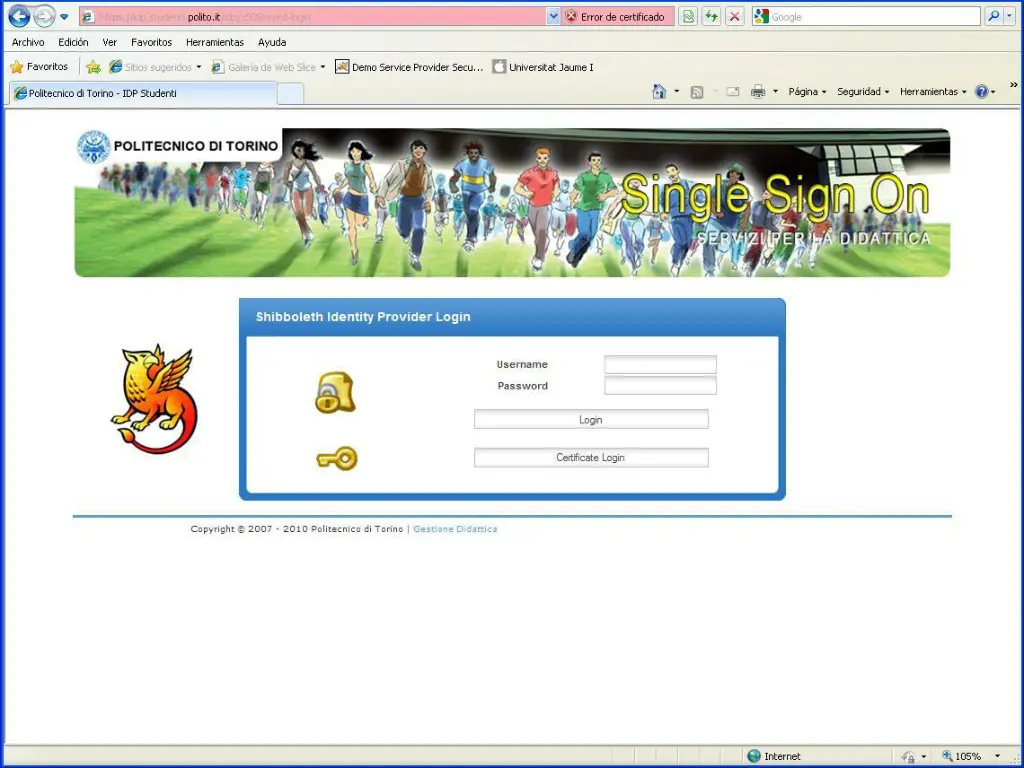Click the Login button
This screenshot has width=1024, height=768.
[591, 419]
